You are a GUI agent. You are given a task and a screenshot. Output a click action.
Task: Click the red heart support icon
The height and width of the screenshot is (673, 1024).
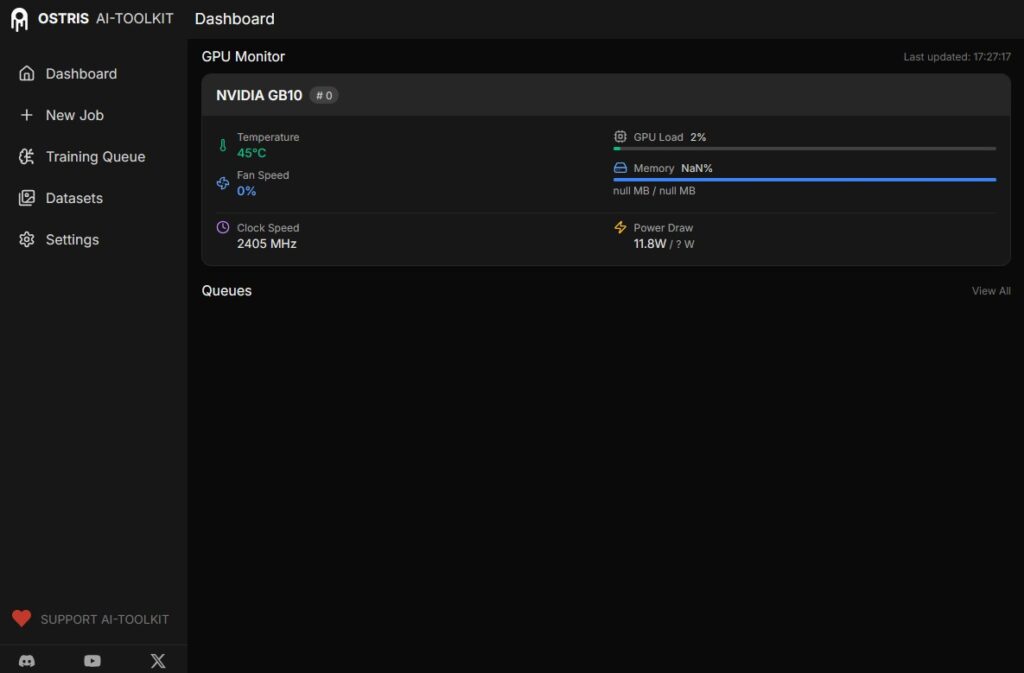coord(22,619)
